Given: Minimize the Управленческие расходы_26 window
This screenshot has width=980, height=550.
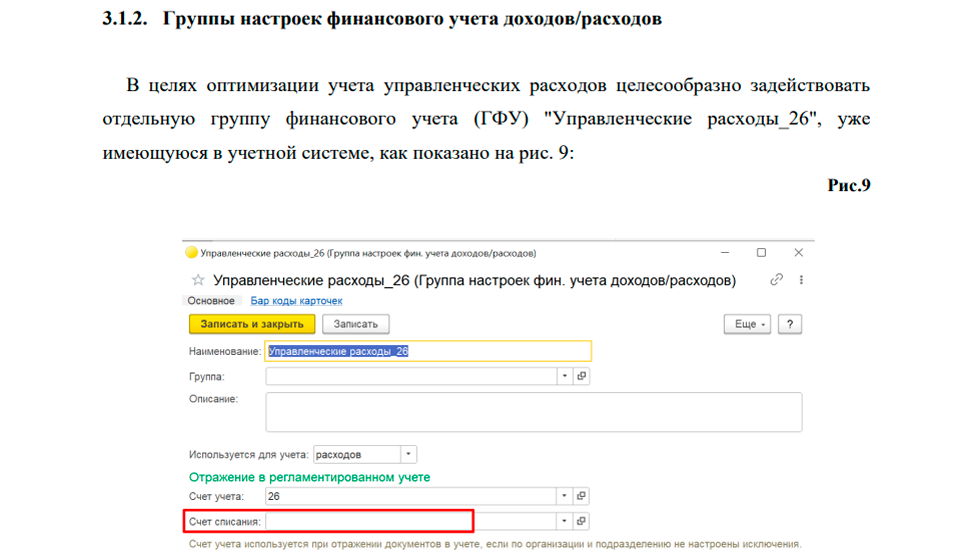Looking at the screenshot, I should pyautogui.click(x=725, y=252).
